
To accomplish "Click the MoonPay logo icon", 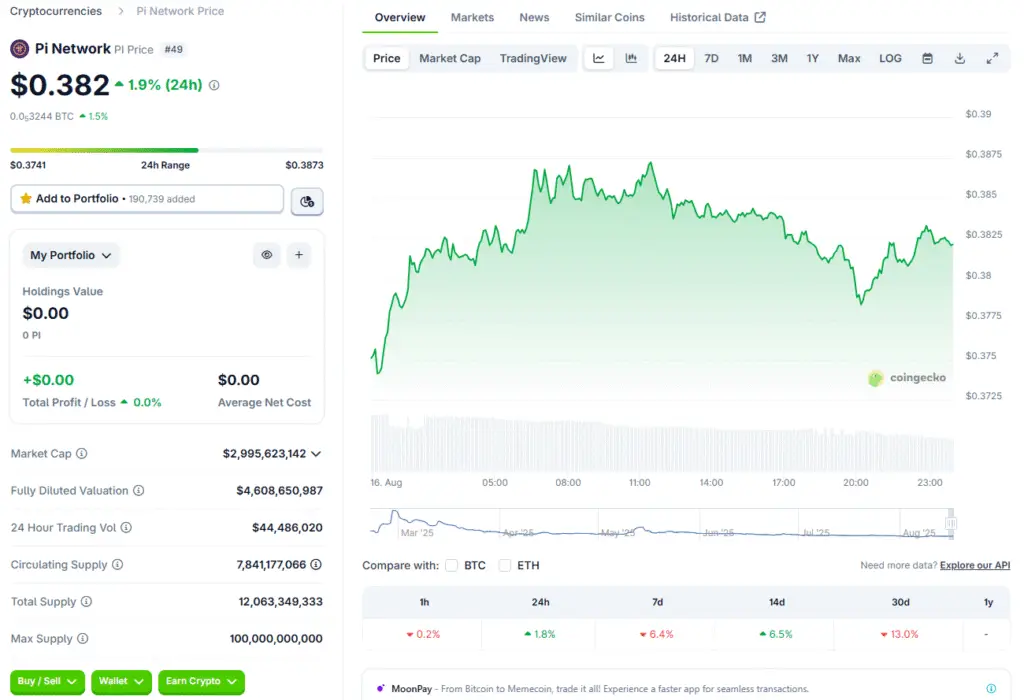I will [380, 688].
